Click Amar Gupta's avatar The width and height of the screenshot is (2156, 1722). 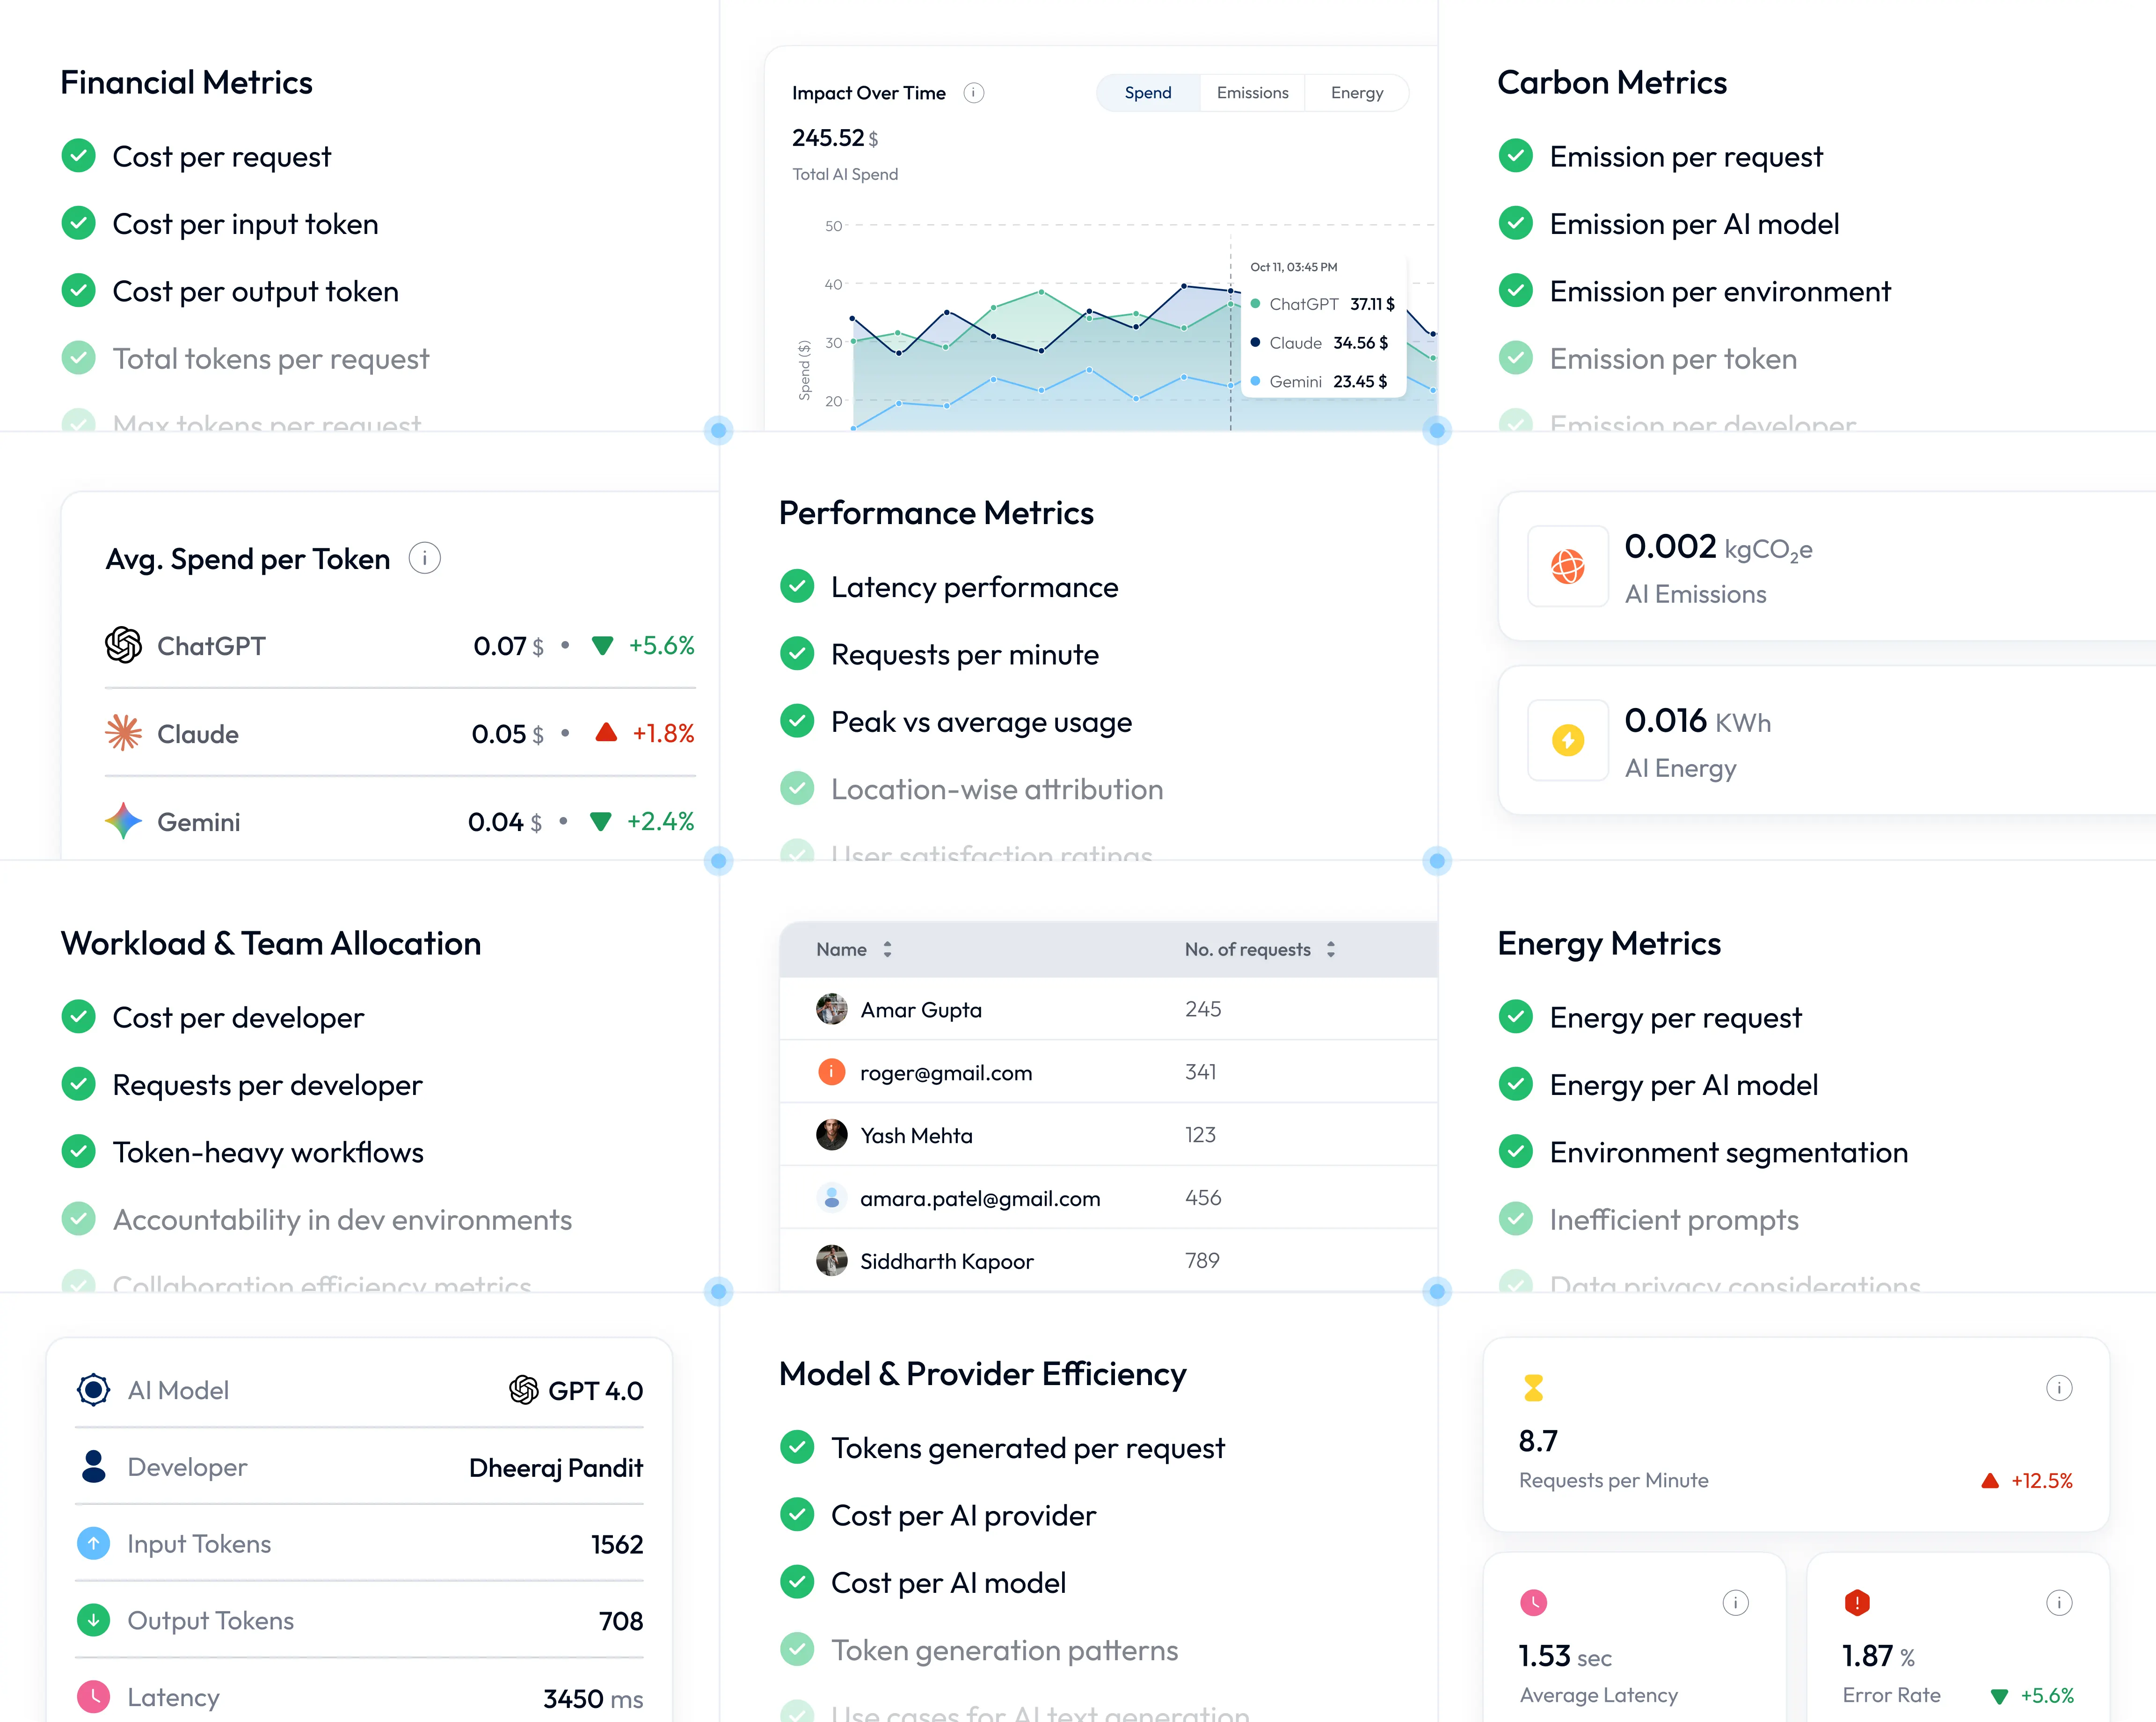click(831, 1009)
